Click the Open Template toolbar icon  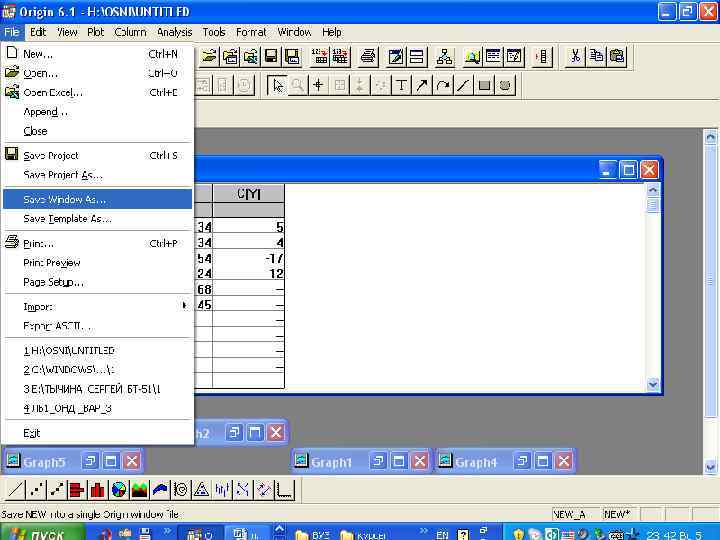[x=230, y=57]
